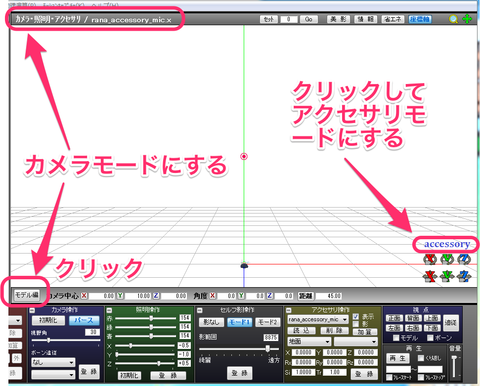Click 初期化 in the camera panel

(x=48, y=320)
